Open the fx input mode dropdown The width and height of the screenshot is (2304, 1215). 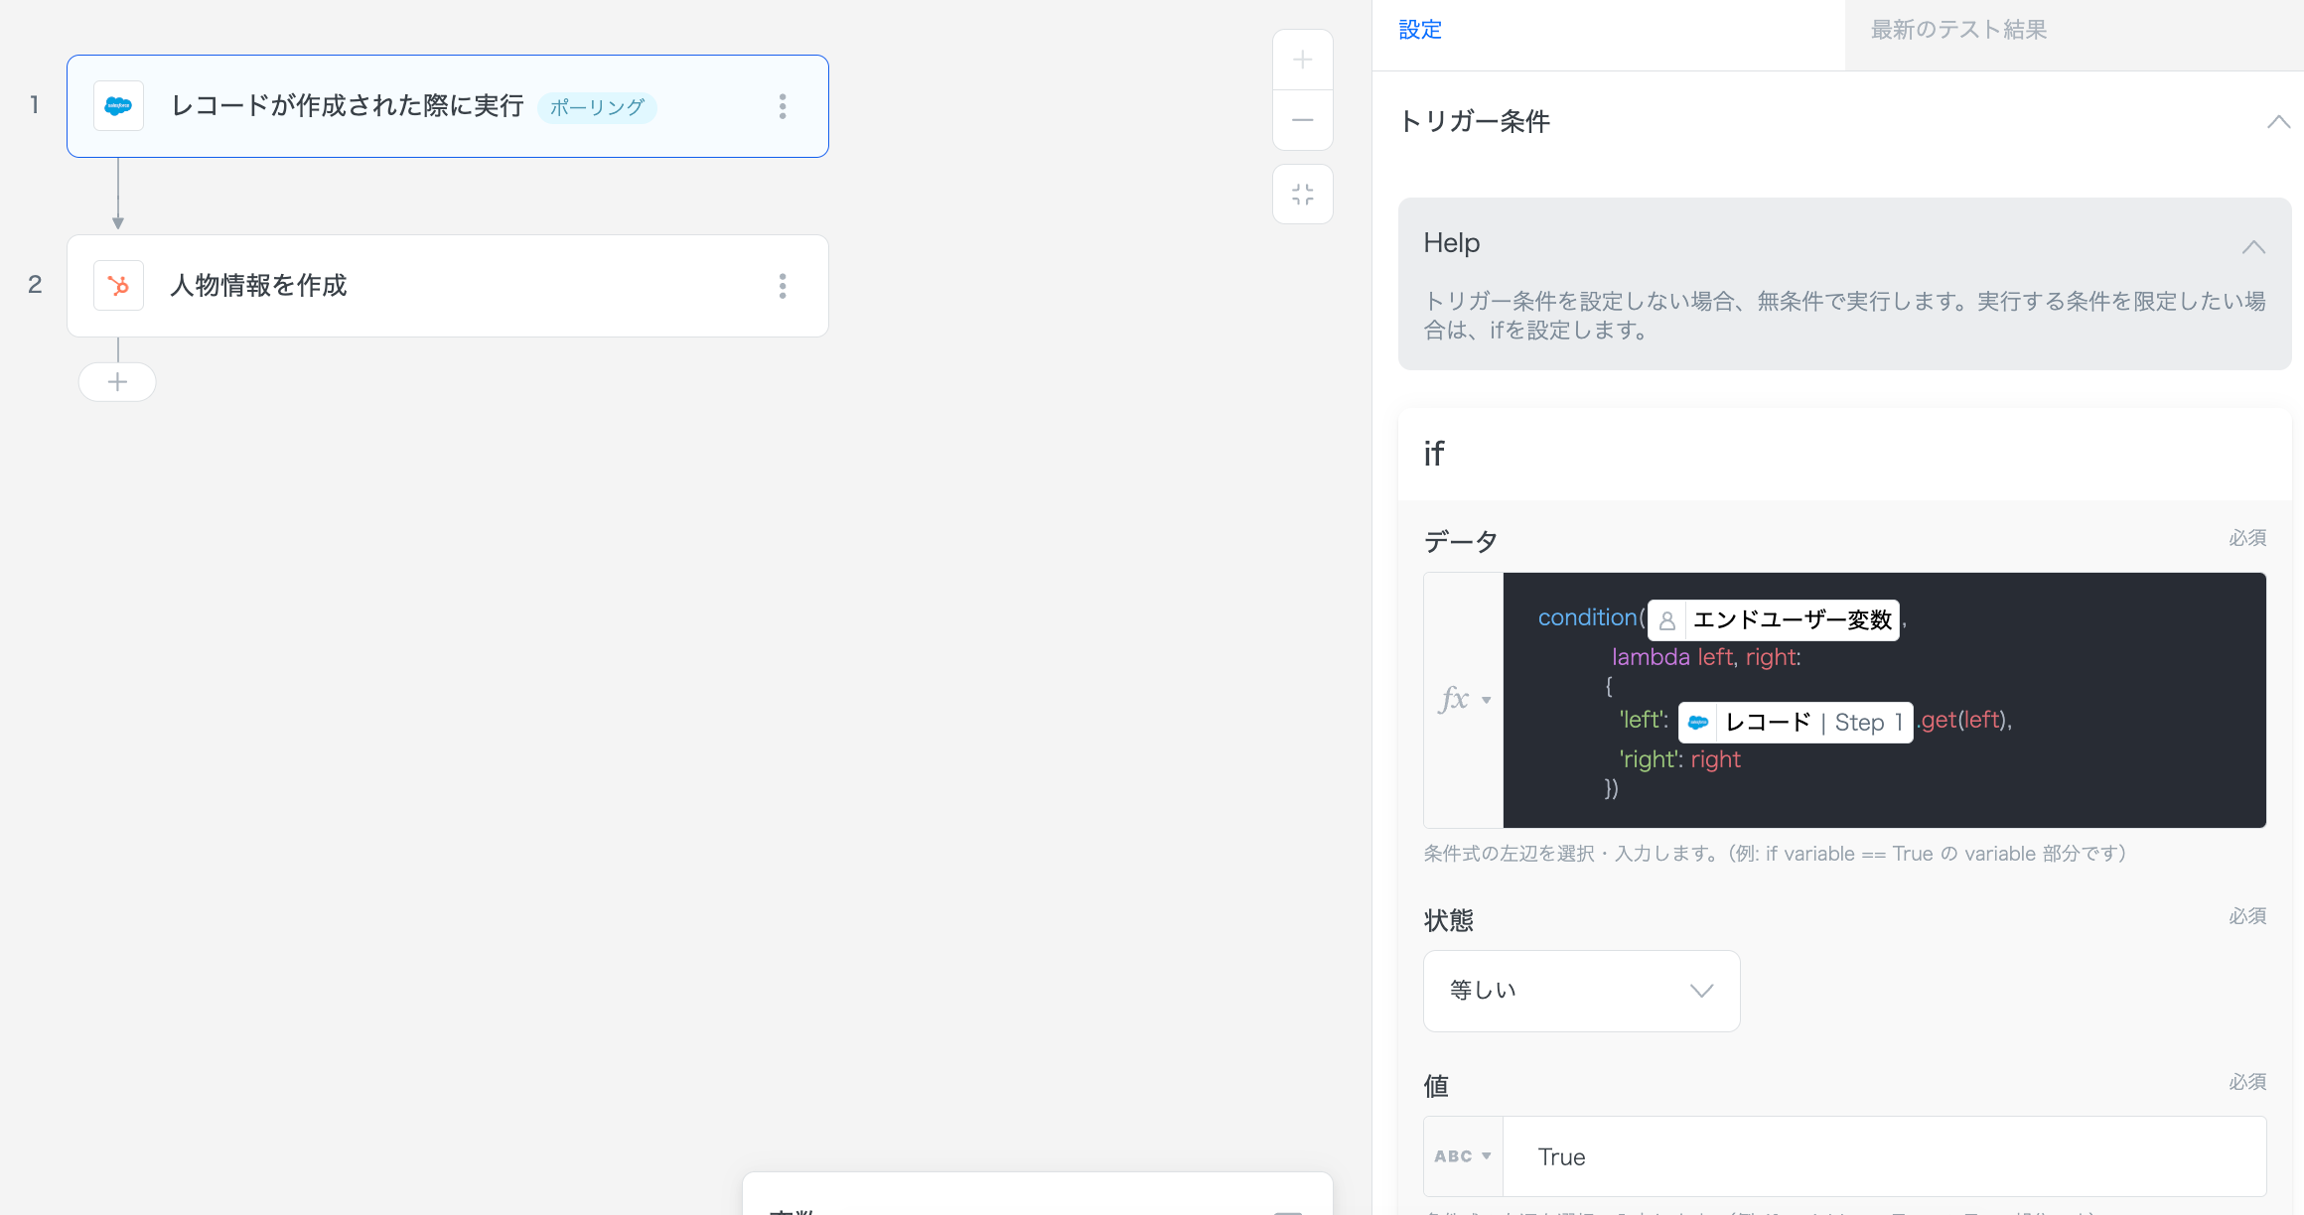point(1464,699)
